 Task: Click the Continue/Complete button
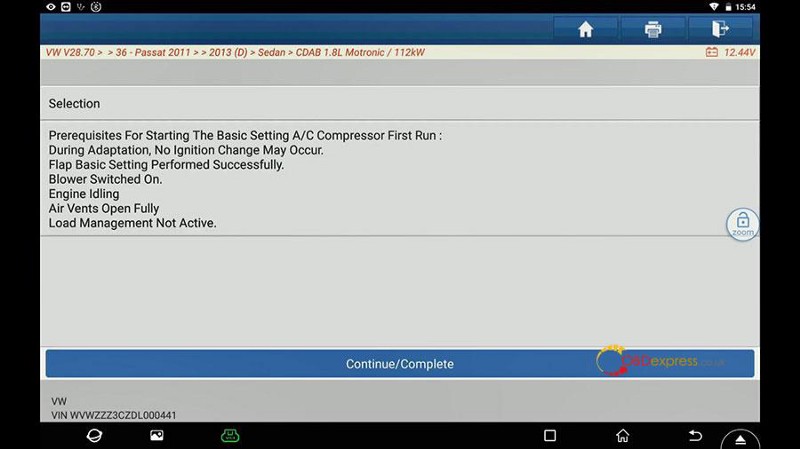click(x=399, y=364)
